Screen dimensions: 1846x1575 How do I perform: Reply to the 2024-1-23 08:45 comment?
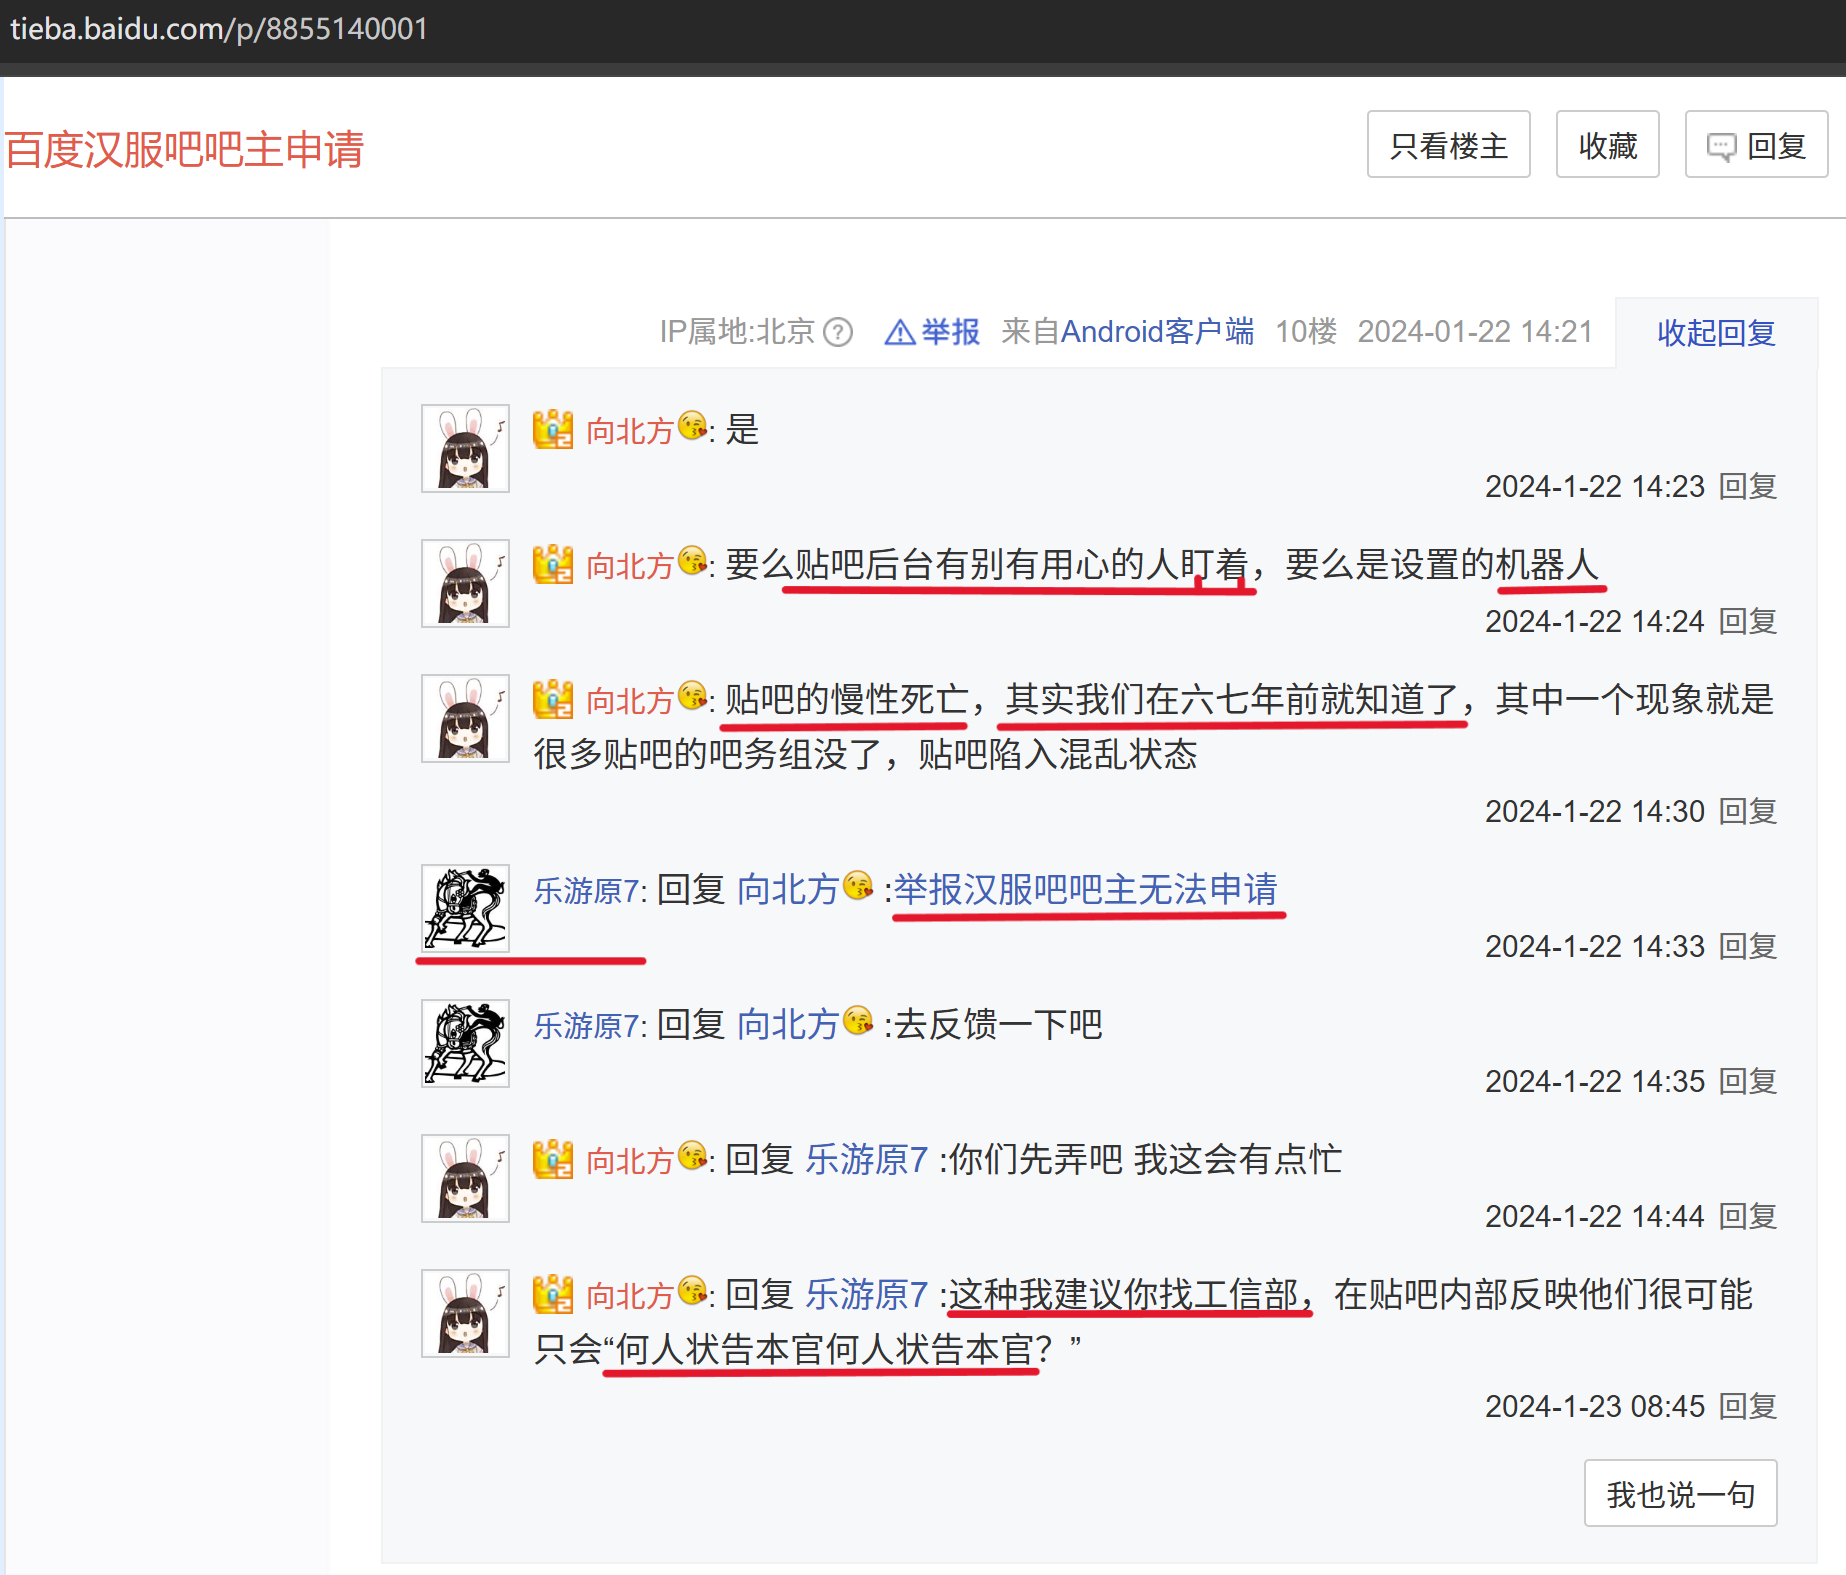(x=1747, y=1406)
